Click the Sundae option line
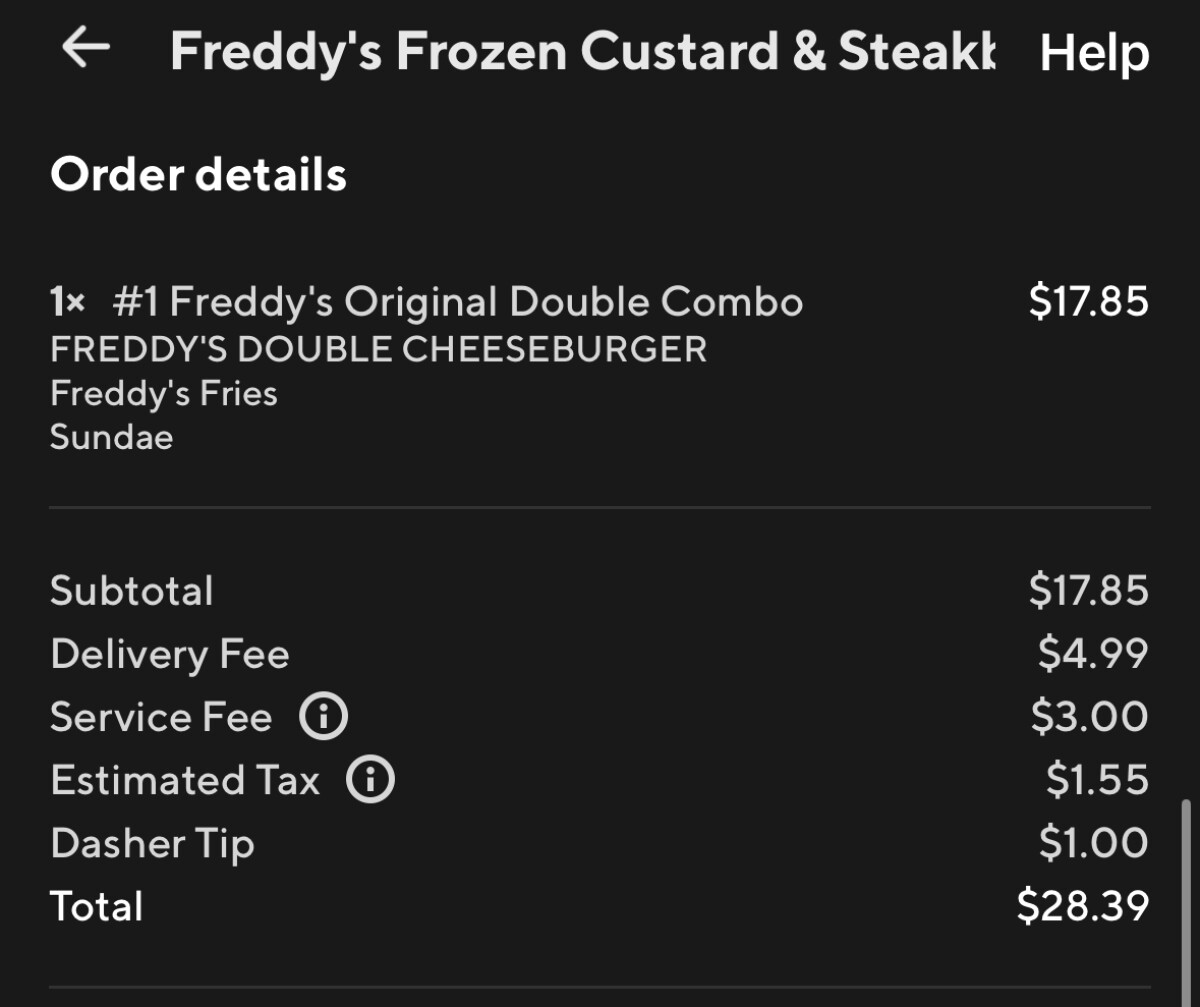The height and width of the screenshot is (1007, 1200). [111, 437]
